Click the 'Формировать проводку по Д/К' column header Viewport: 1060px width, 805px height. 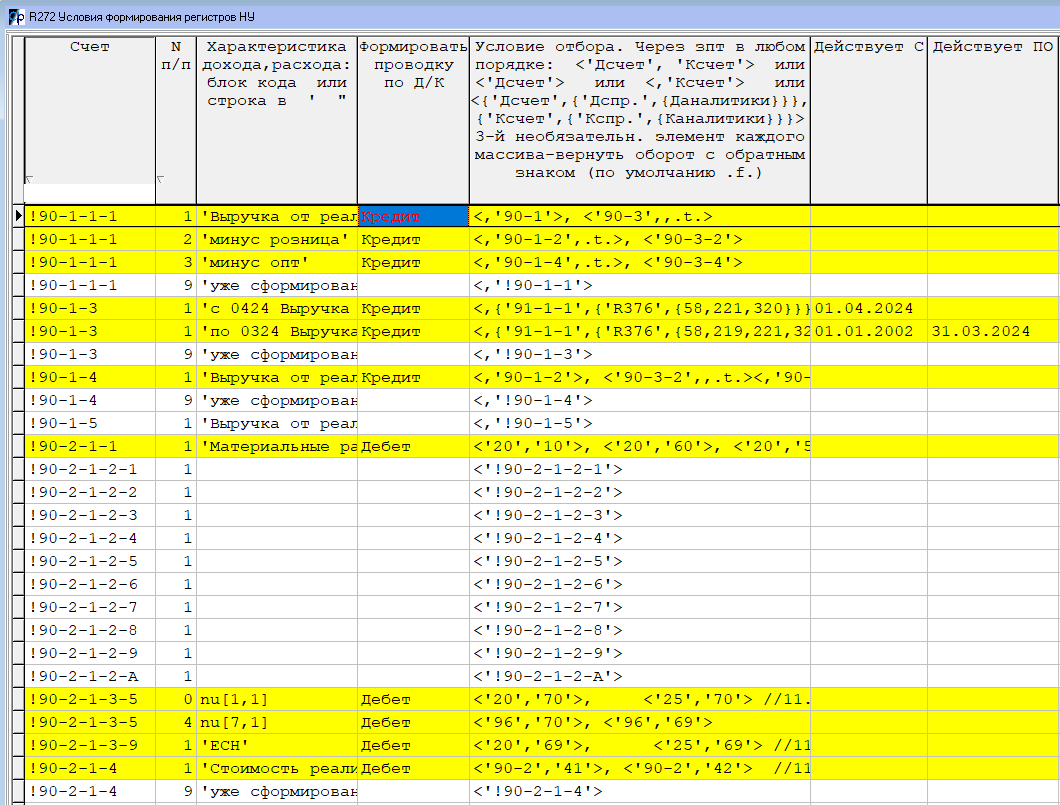[413, 65]
